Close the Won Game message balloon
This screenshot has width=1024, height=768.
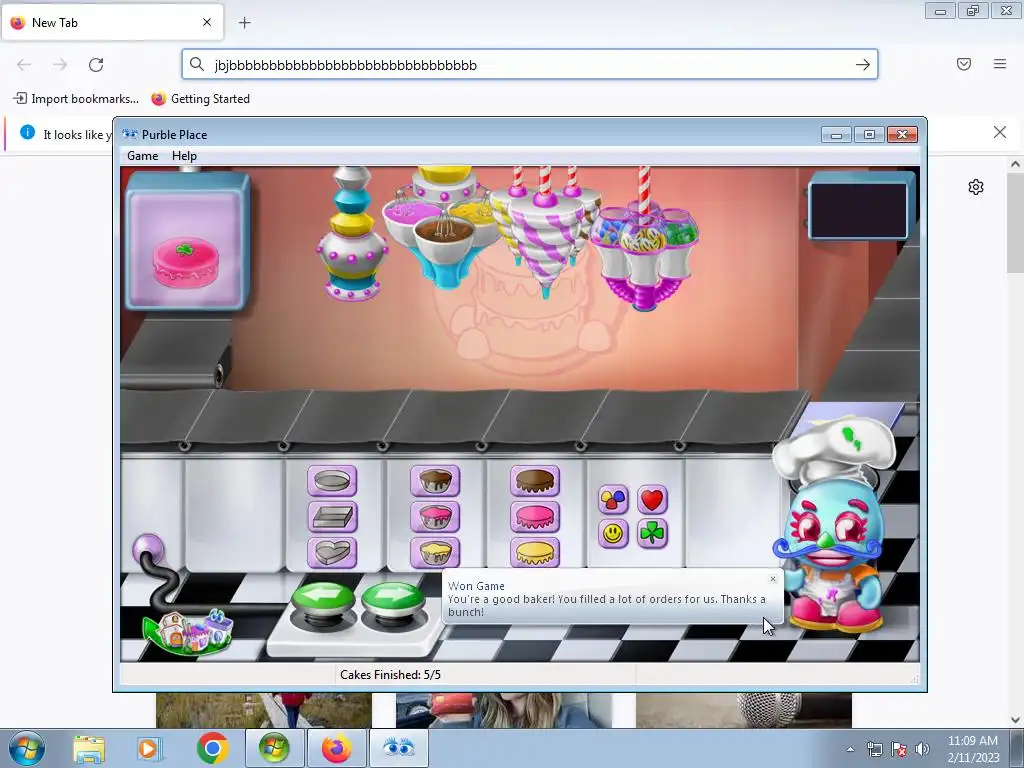[773, 579]
